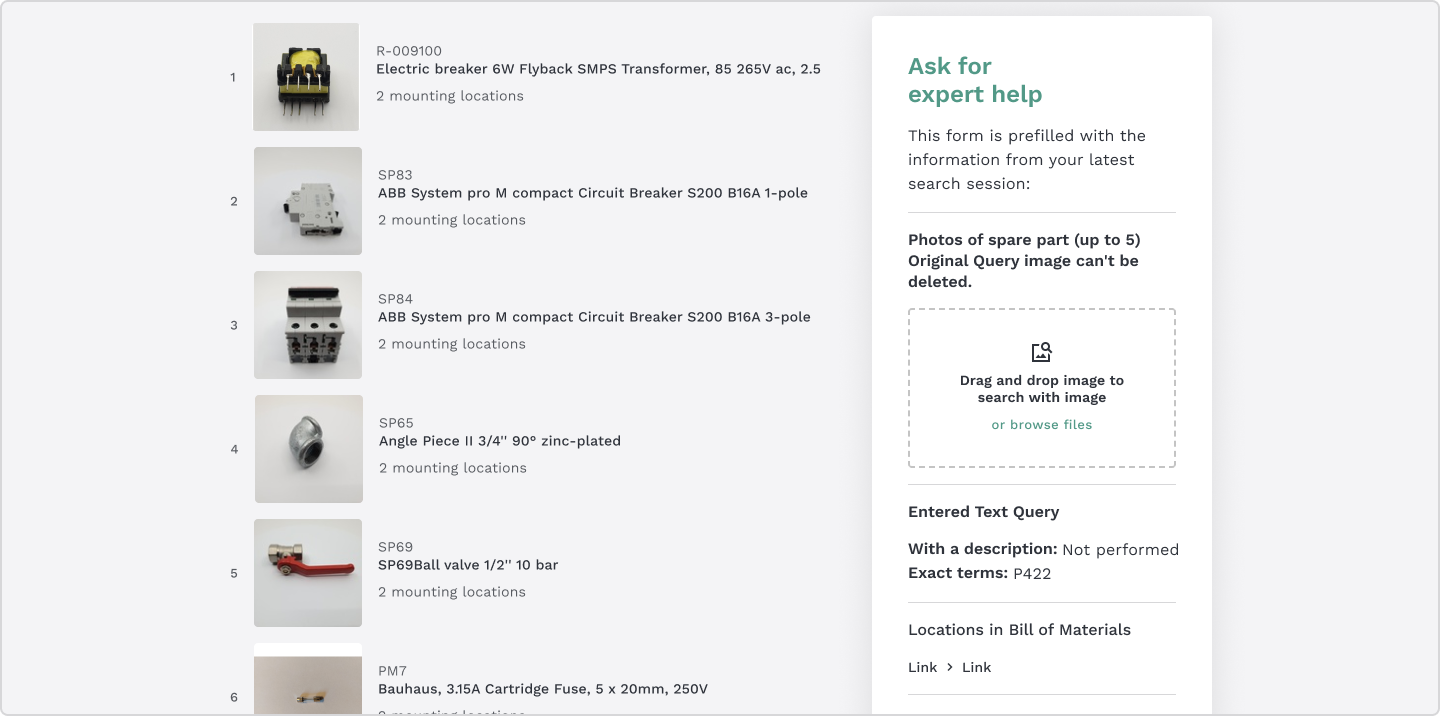This screenshot has width=1440, height=716.
Task: Open the ABB 1-pole circuit breaker thumbnail
Action: coord(308,201)
